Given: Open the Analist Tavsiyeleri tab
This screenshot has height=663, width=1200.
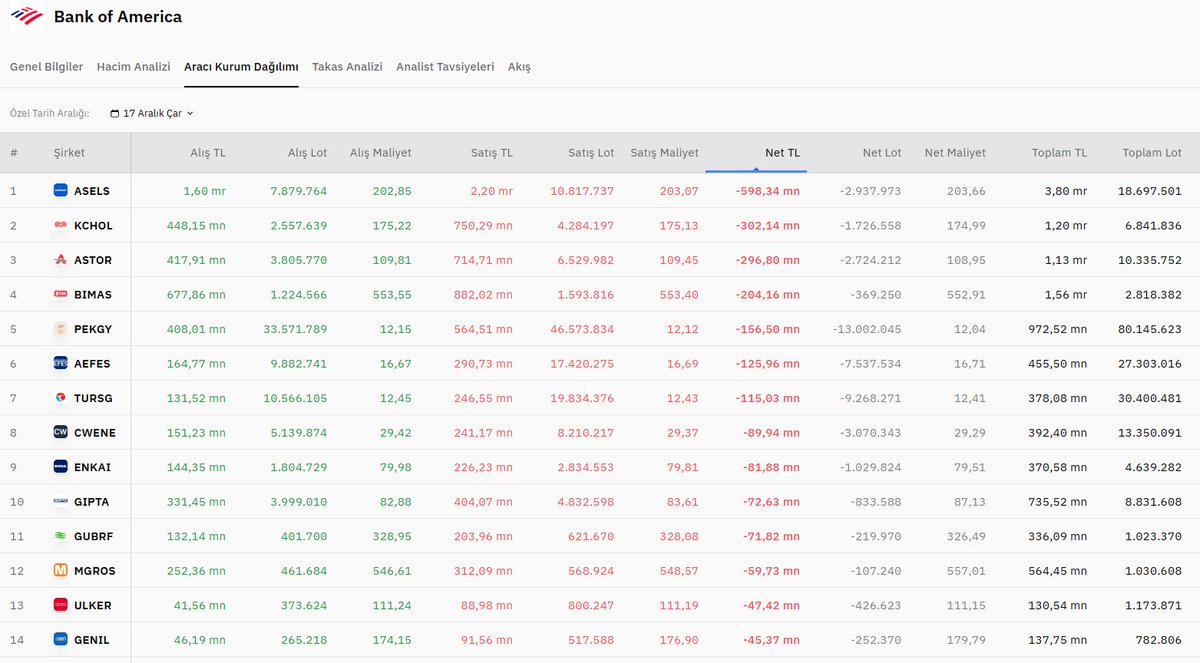Looking at the screenshot, I should pyautogui.click(x=445, y=67).
